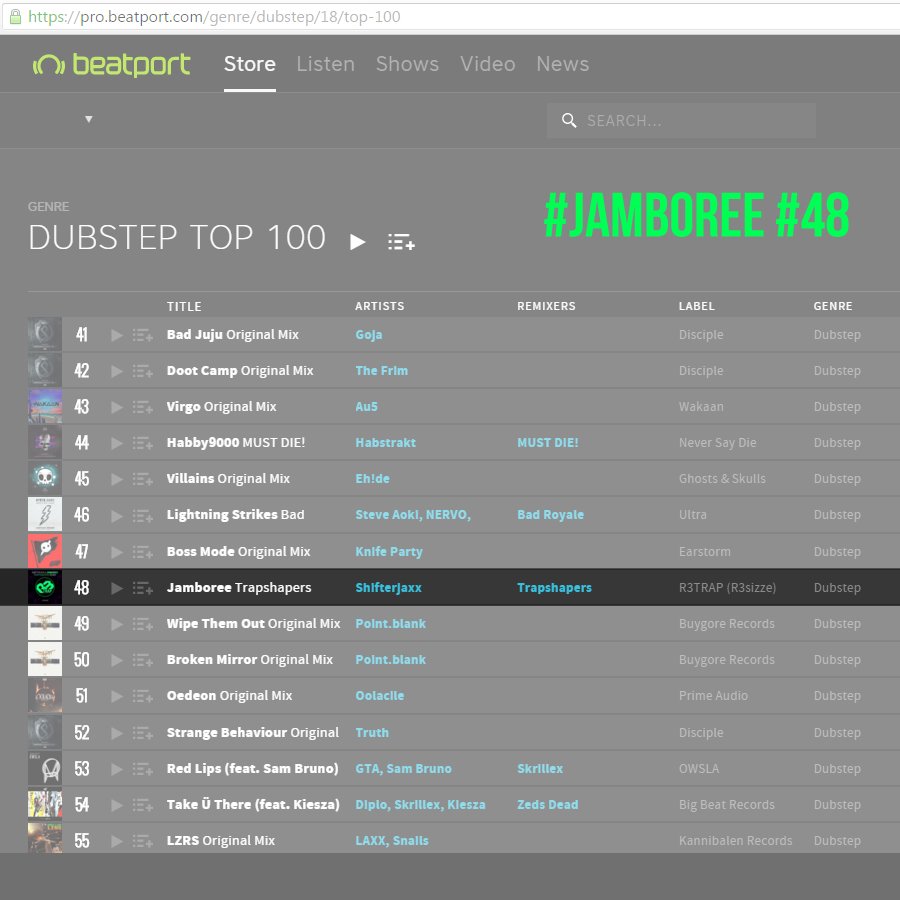
Task: Open the Jamboree track artwork thumbnail
Action: pos(45,587)
